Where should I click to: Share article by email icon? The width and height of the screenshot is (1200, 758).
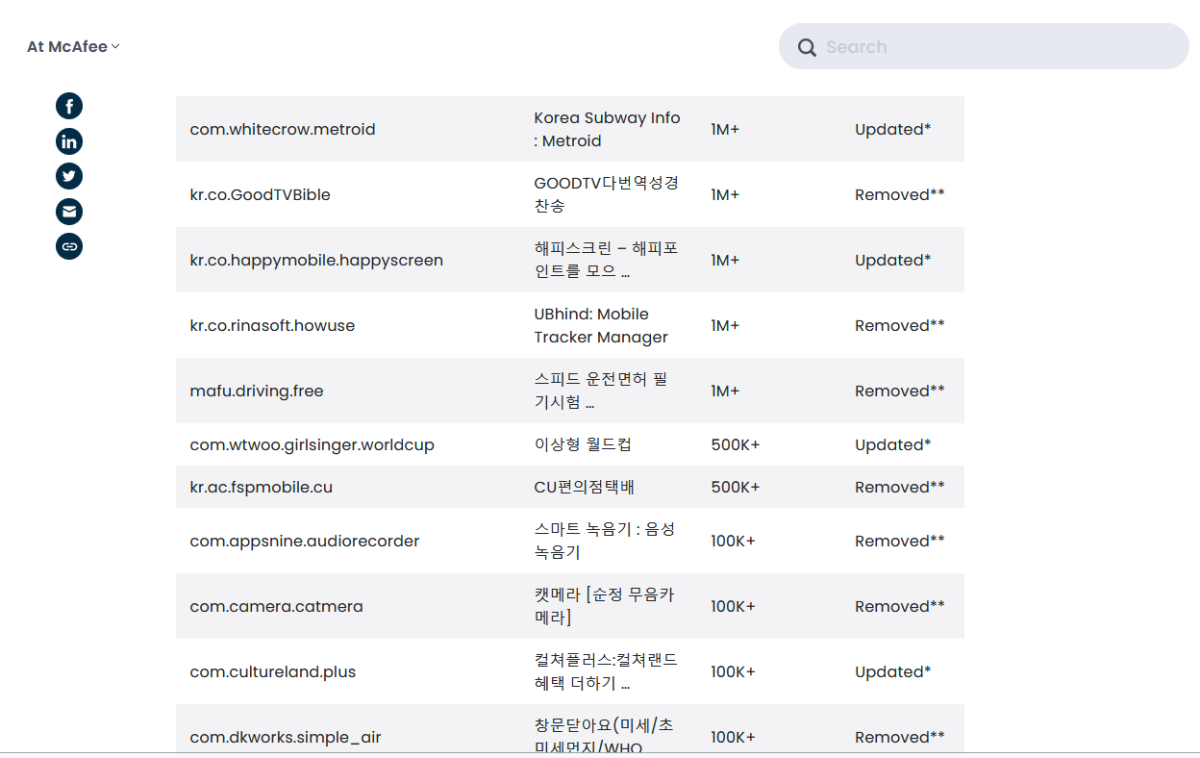pyautogui.click(x=69, y=211)
